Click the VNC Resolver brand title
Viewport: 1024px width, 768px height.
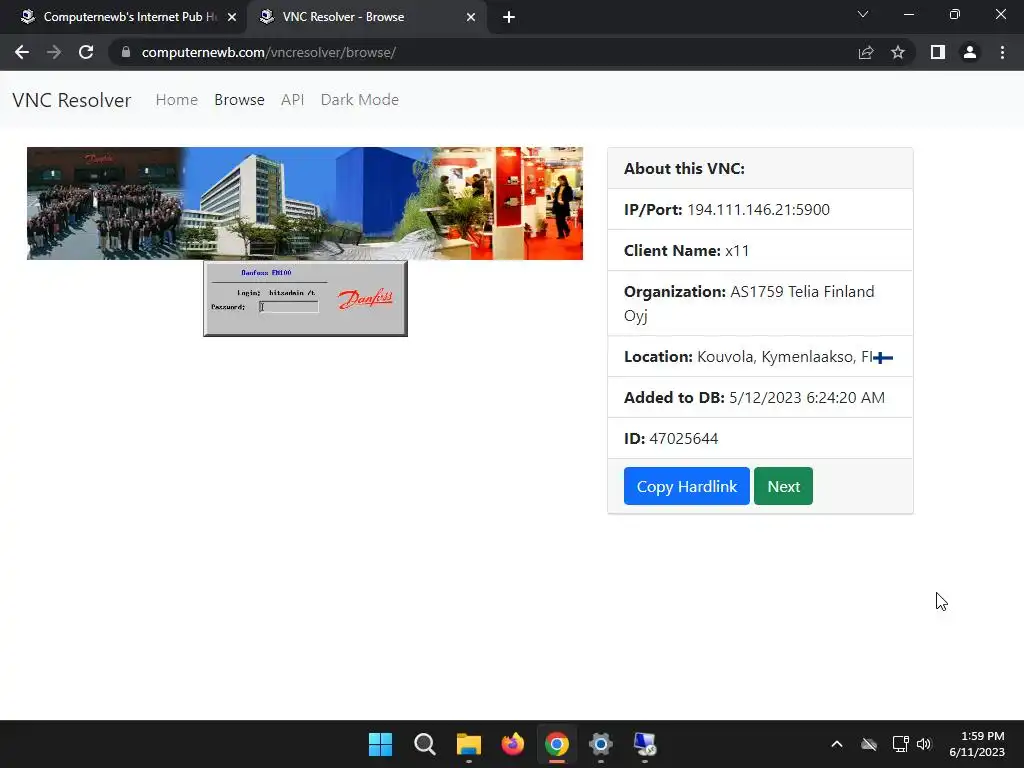pyautogui.click(x=72, y=100)
